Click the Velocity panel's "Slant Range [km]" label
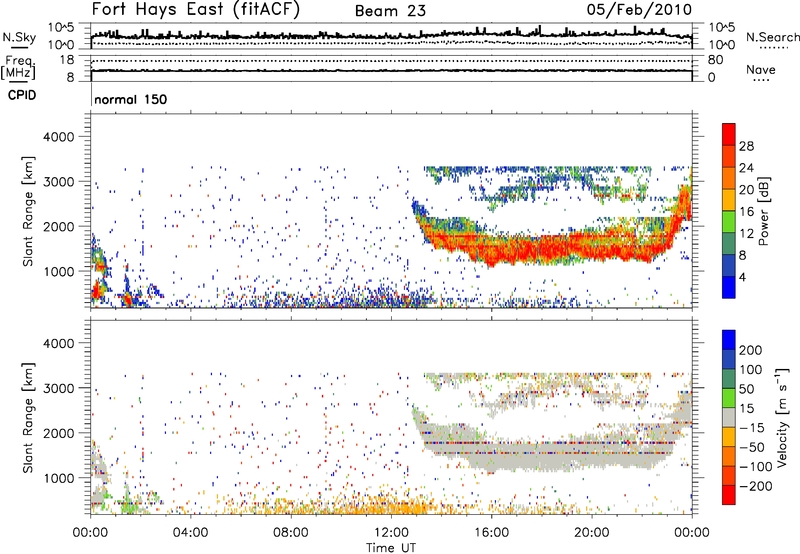Screen dimensions: 800x554 pos(28,417)
